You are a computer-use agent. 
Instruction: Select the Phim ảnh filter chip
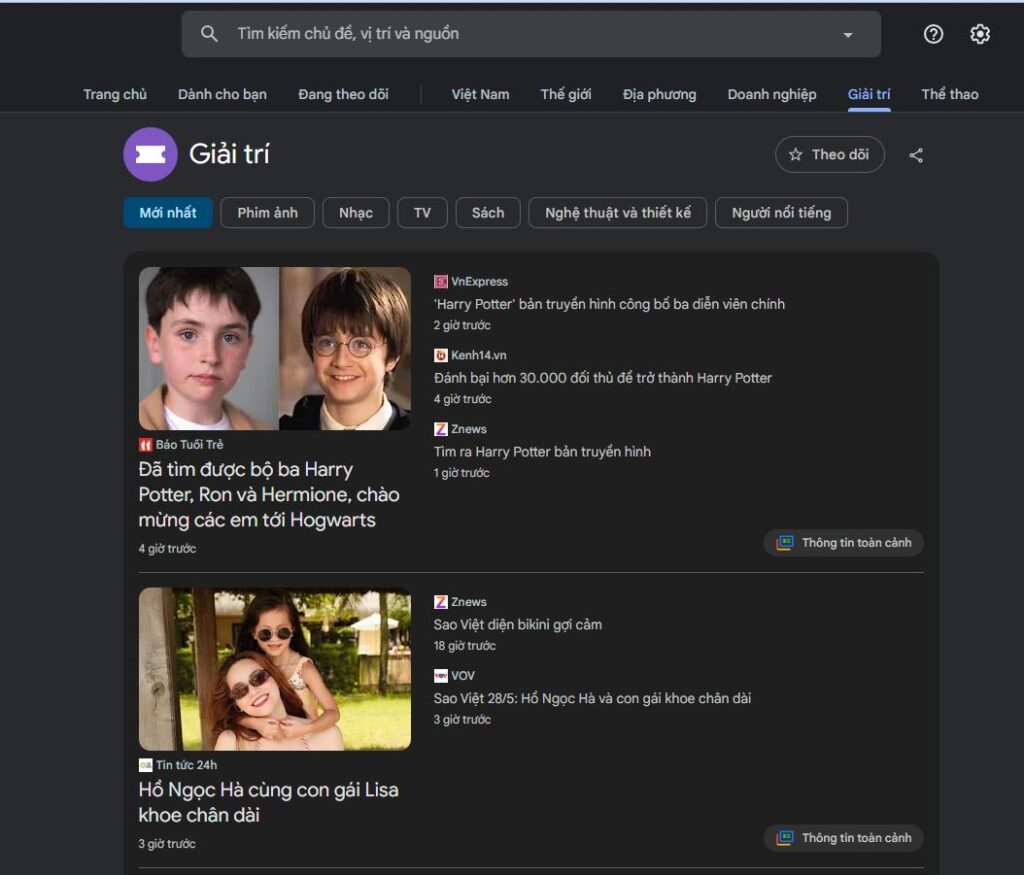tap(267, 213)
